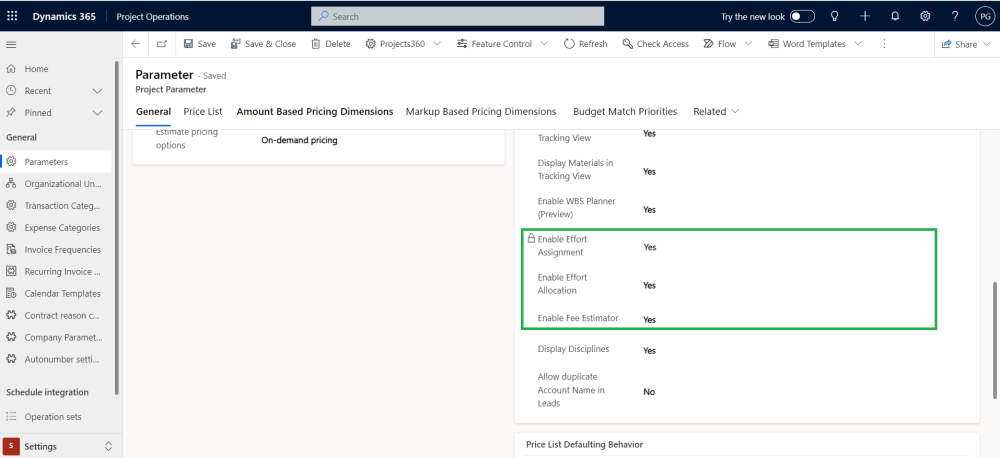
Task: Click the Search input field
Action: coord(458,16)
